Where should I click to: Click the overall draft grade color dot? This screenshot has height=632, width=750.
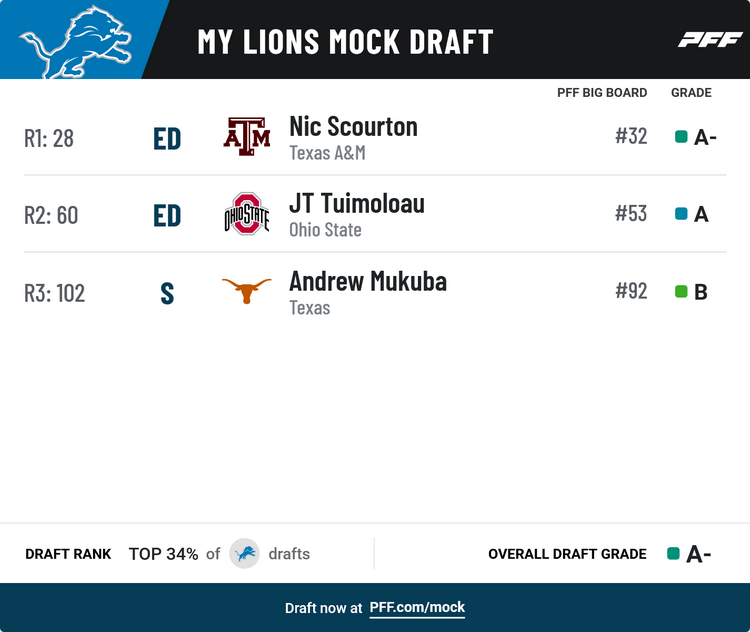673,553
